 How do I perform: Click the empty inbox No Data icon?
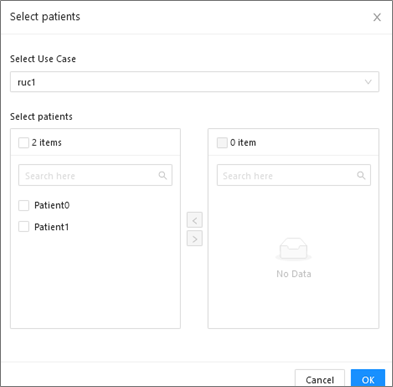point(294,249)
